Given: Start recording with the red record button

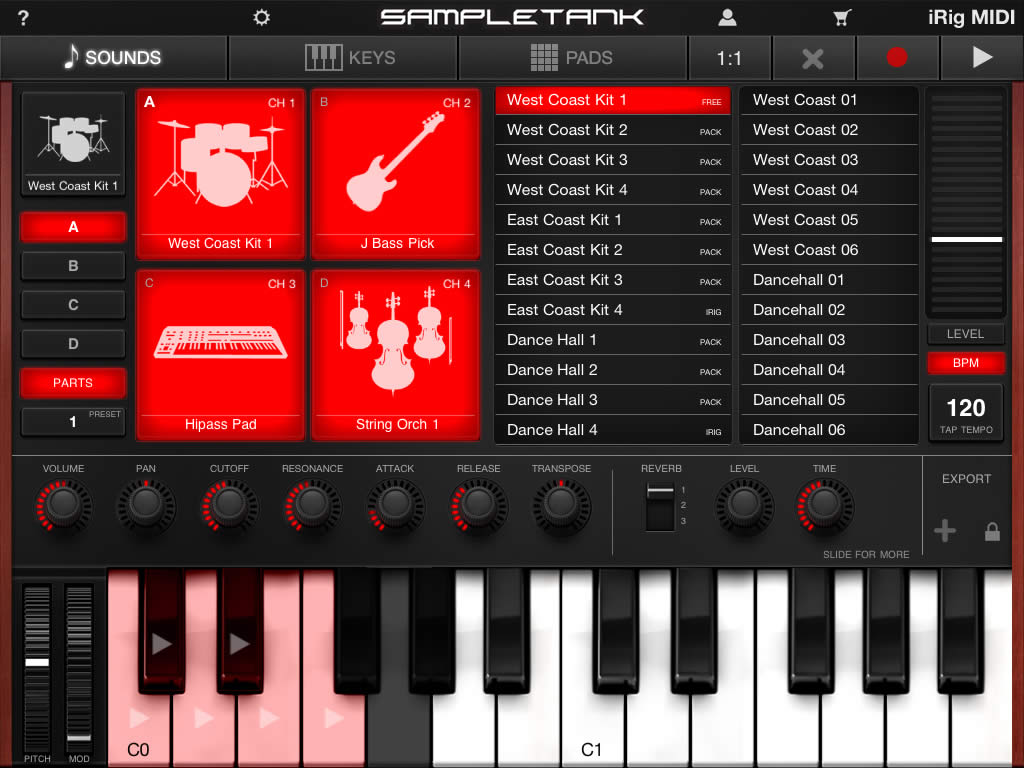Looking at the screenshot, I should pos(897,58).
